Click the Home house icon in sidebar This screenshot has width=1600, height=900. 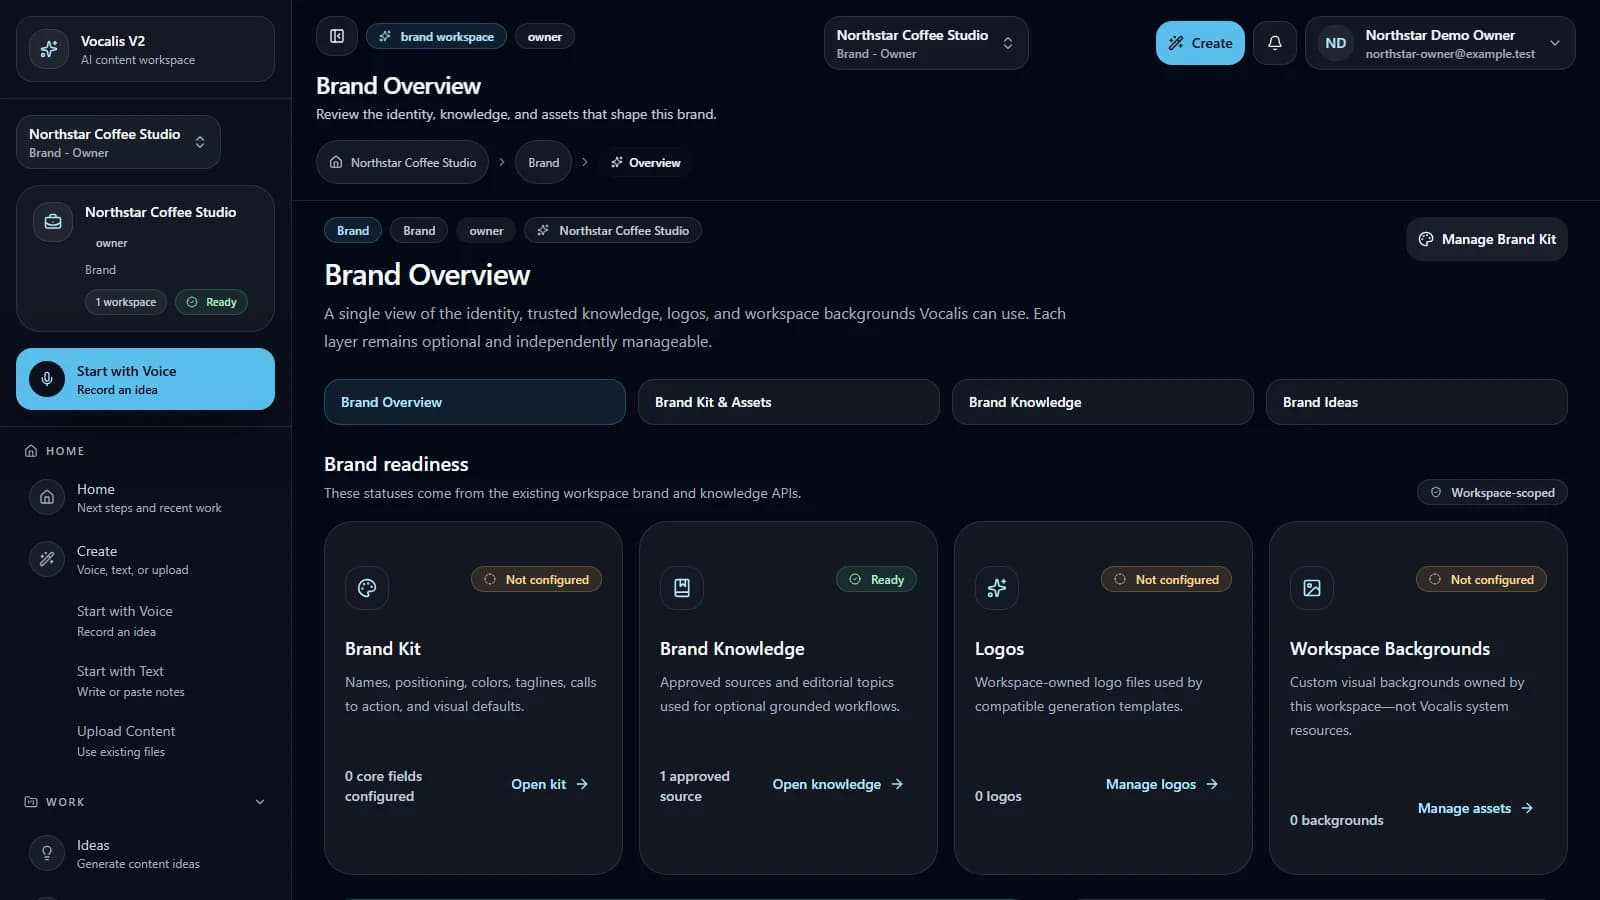click(47, 497)
